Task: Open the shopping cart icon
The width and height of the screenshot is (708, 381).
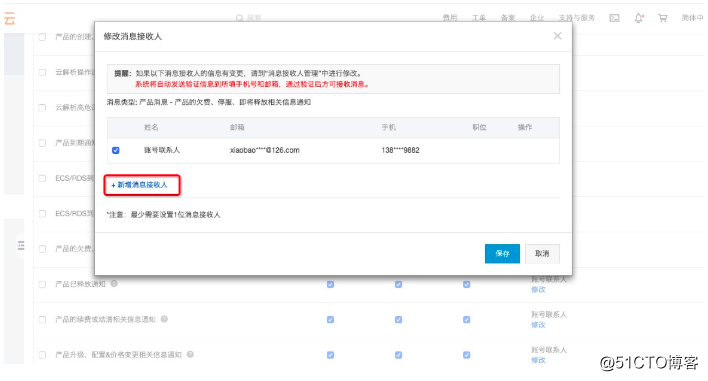Action: [x=662, y=18]
